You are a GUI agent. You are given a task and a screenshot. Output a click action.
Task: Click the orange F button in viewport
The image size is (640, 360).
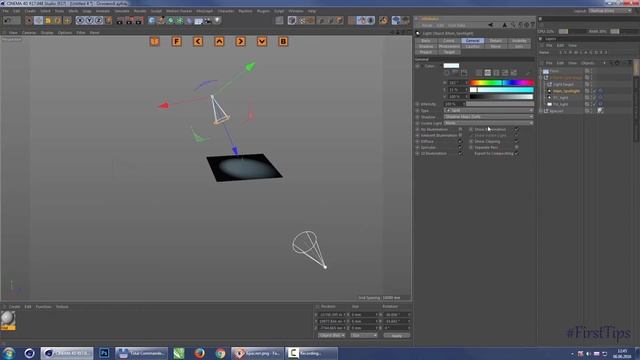tap(176, 41)
